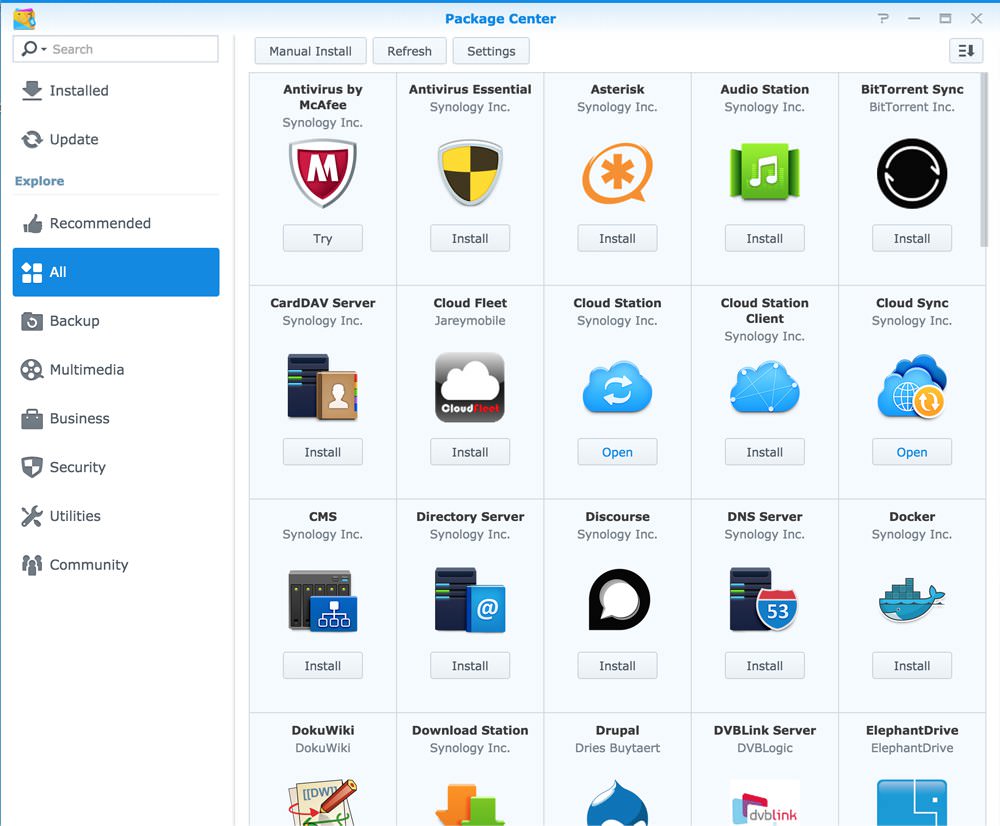Open the CMS package icon
The width and height of the screenshot is (1000, 826).
point(323,601)
